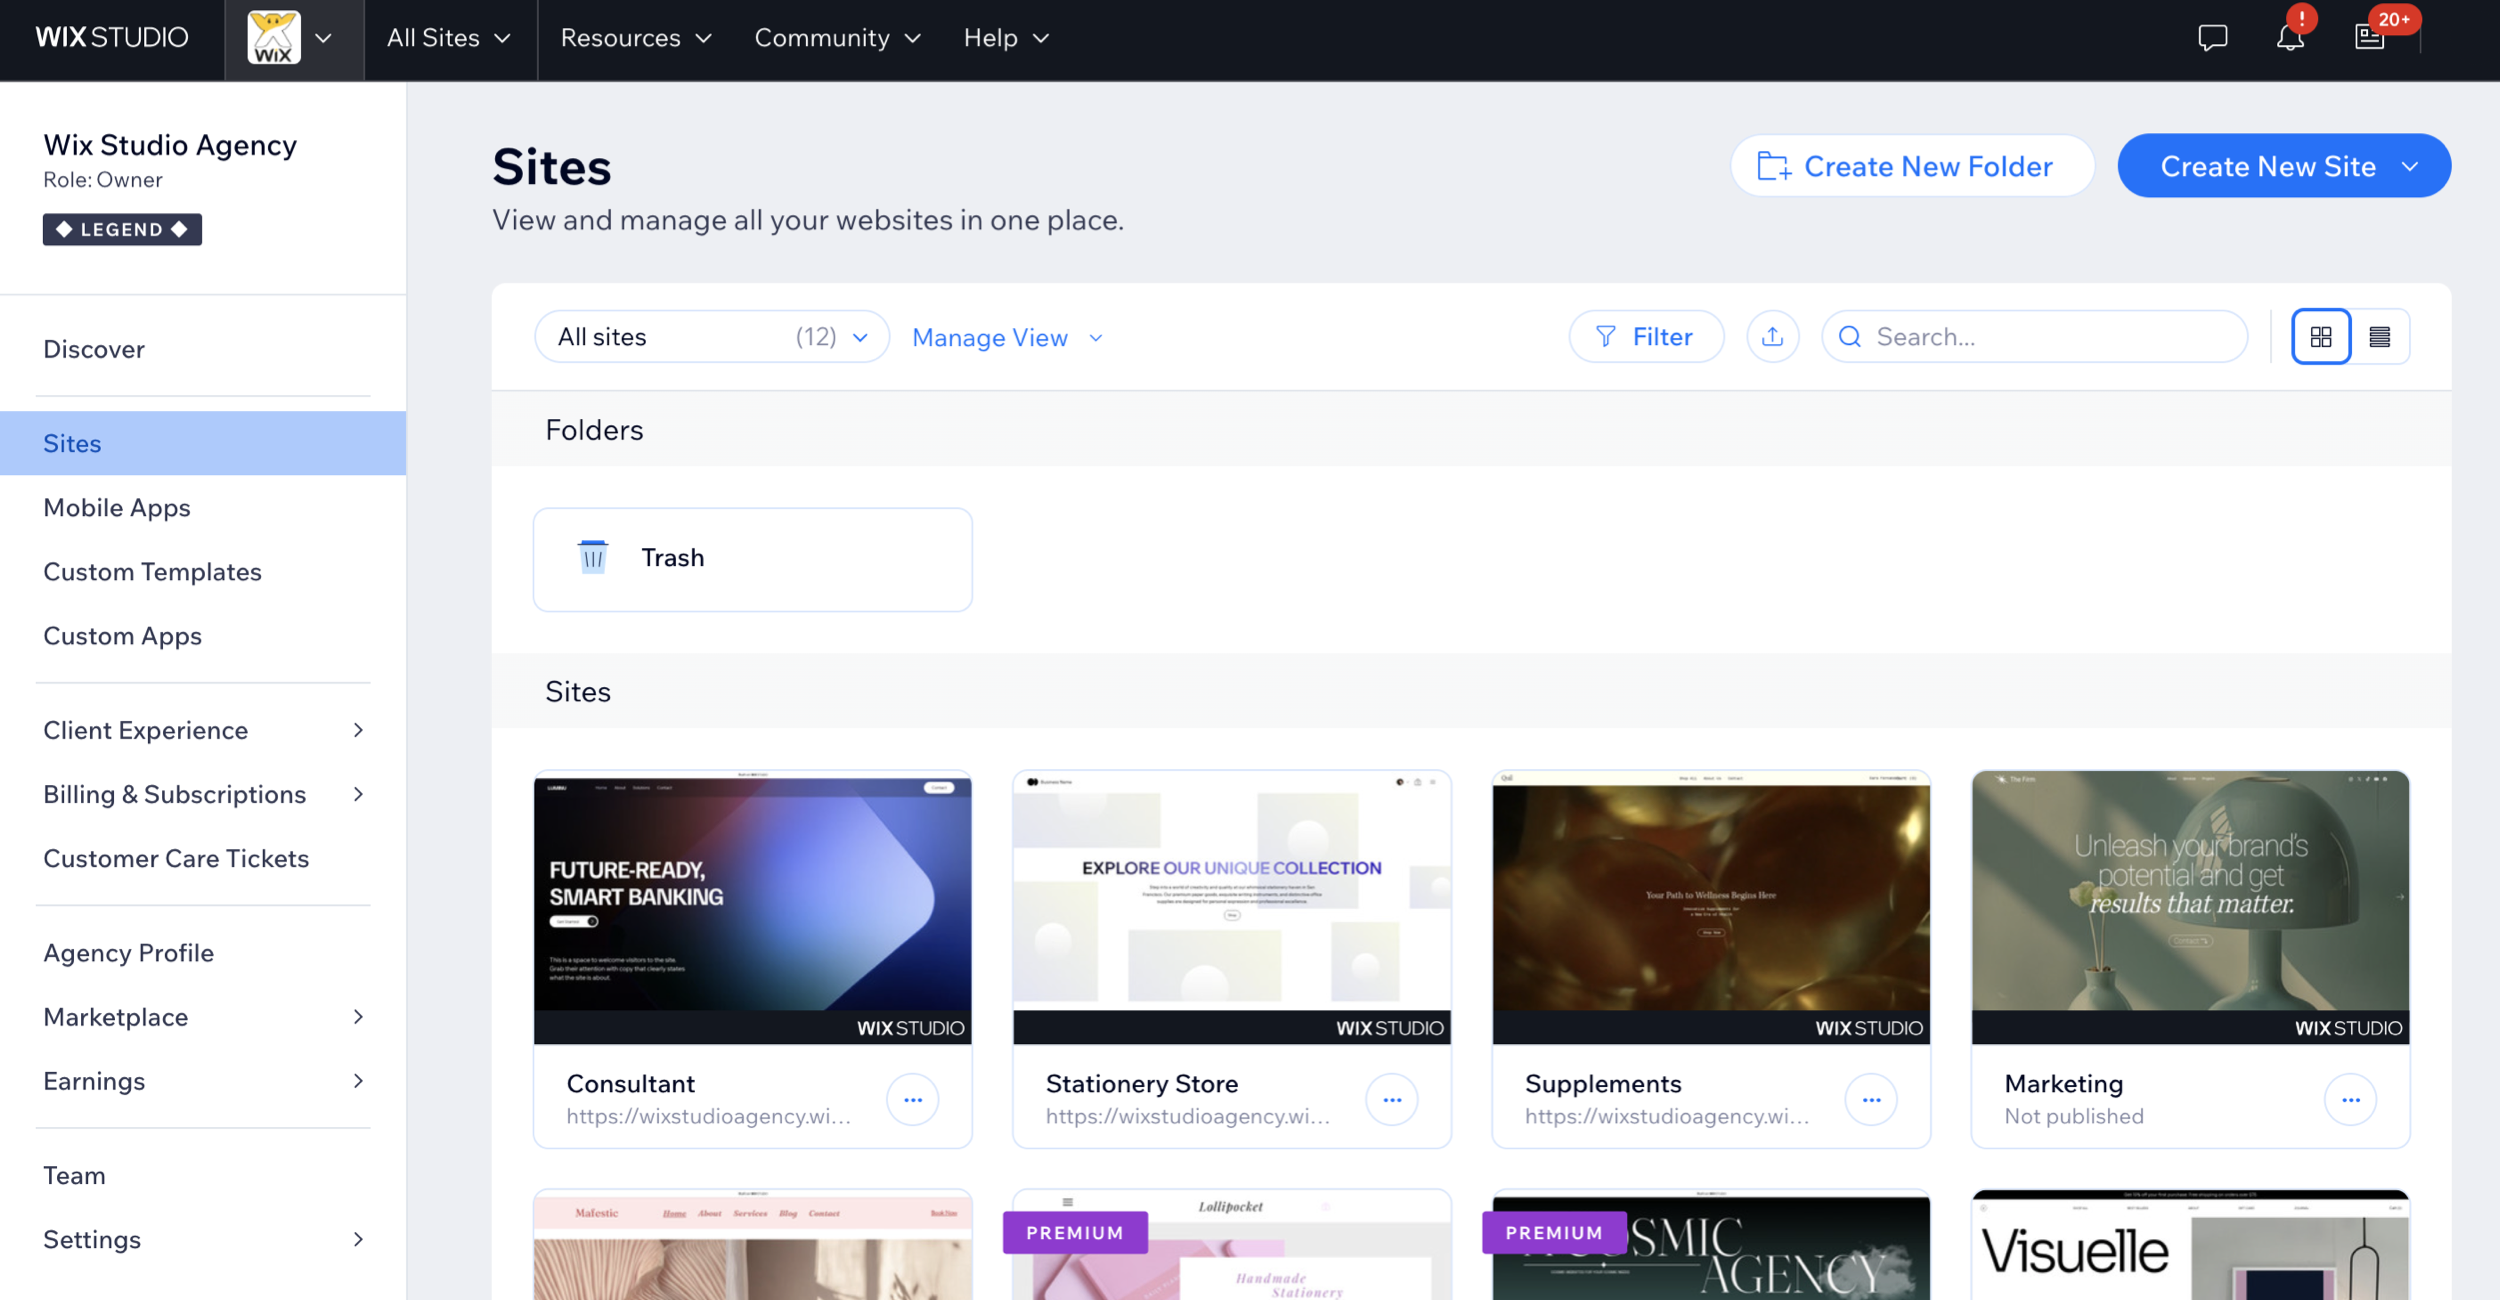Image resolution: width=2500 pixels, height=1300 pixels.
Task: Click Create New Site button
Action: click(x=2267, y=166)
